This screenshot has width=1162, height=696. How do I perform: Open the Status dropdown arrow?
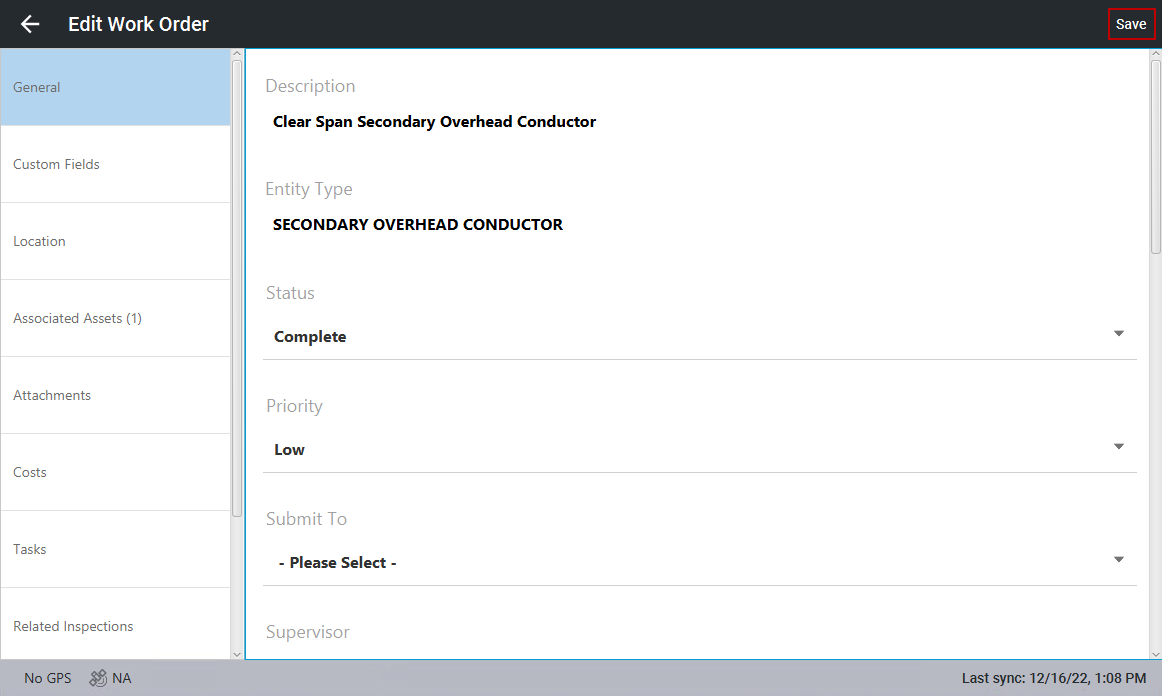click(1119, 334)
